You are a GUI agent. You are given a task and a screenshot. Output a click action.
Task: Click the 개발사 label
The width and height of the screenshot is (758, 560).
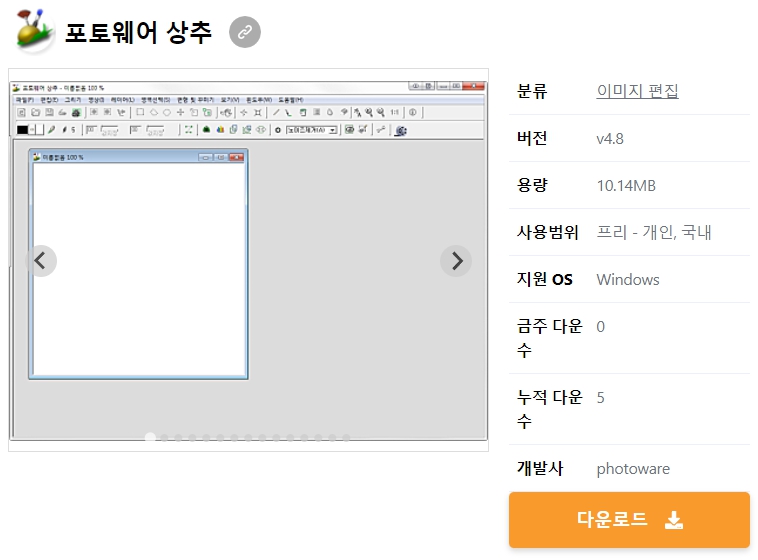539,468
